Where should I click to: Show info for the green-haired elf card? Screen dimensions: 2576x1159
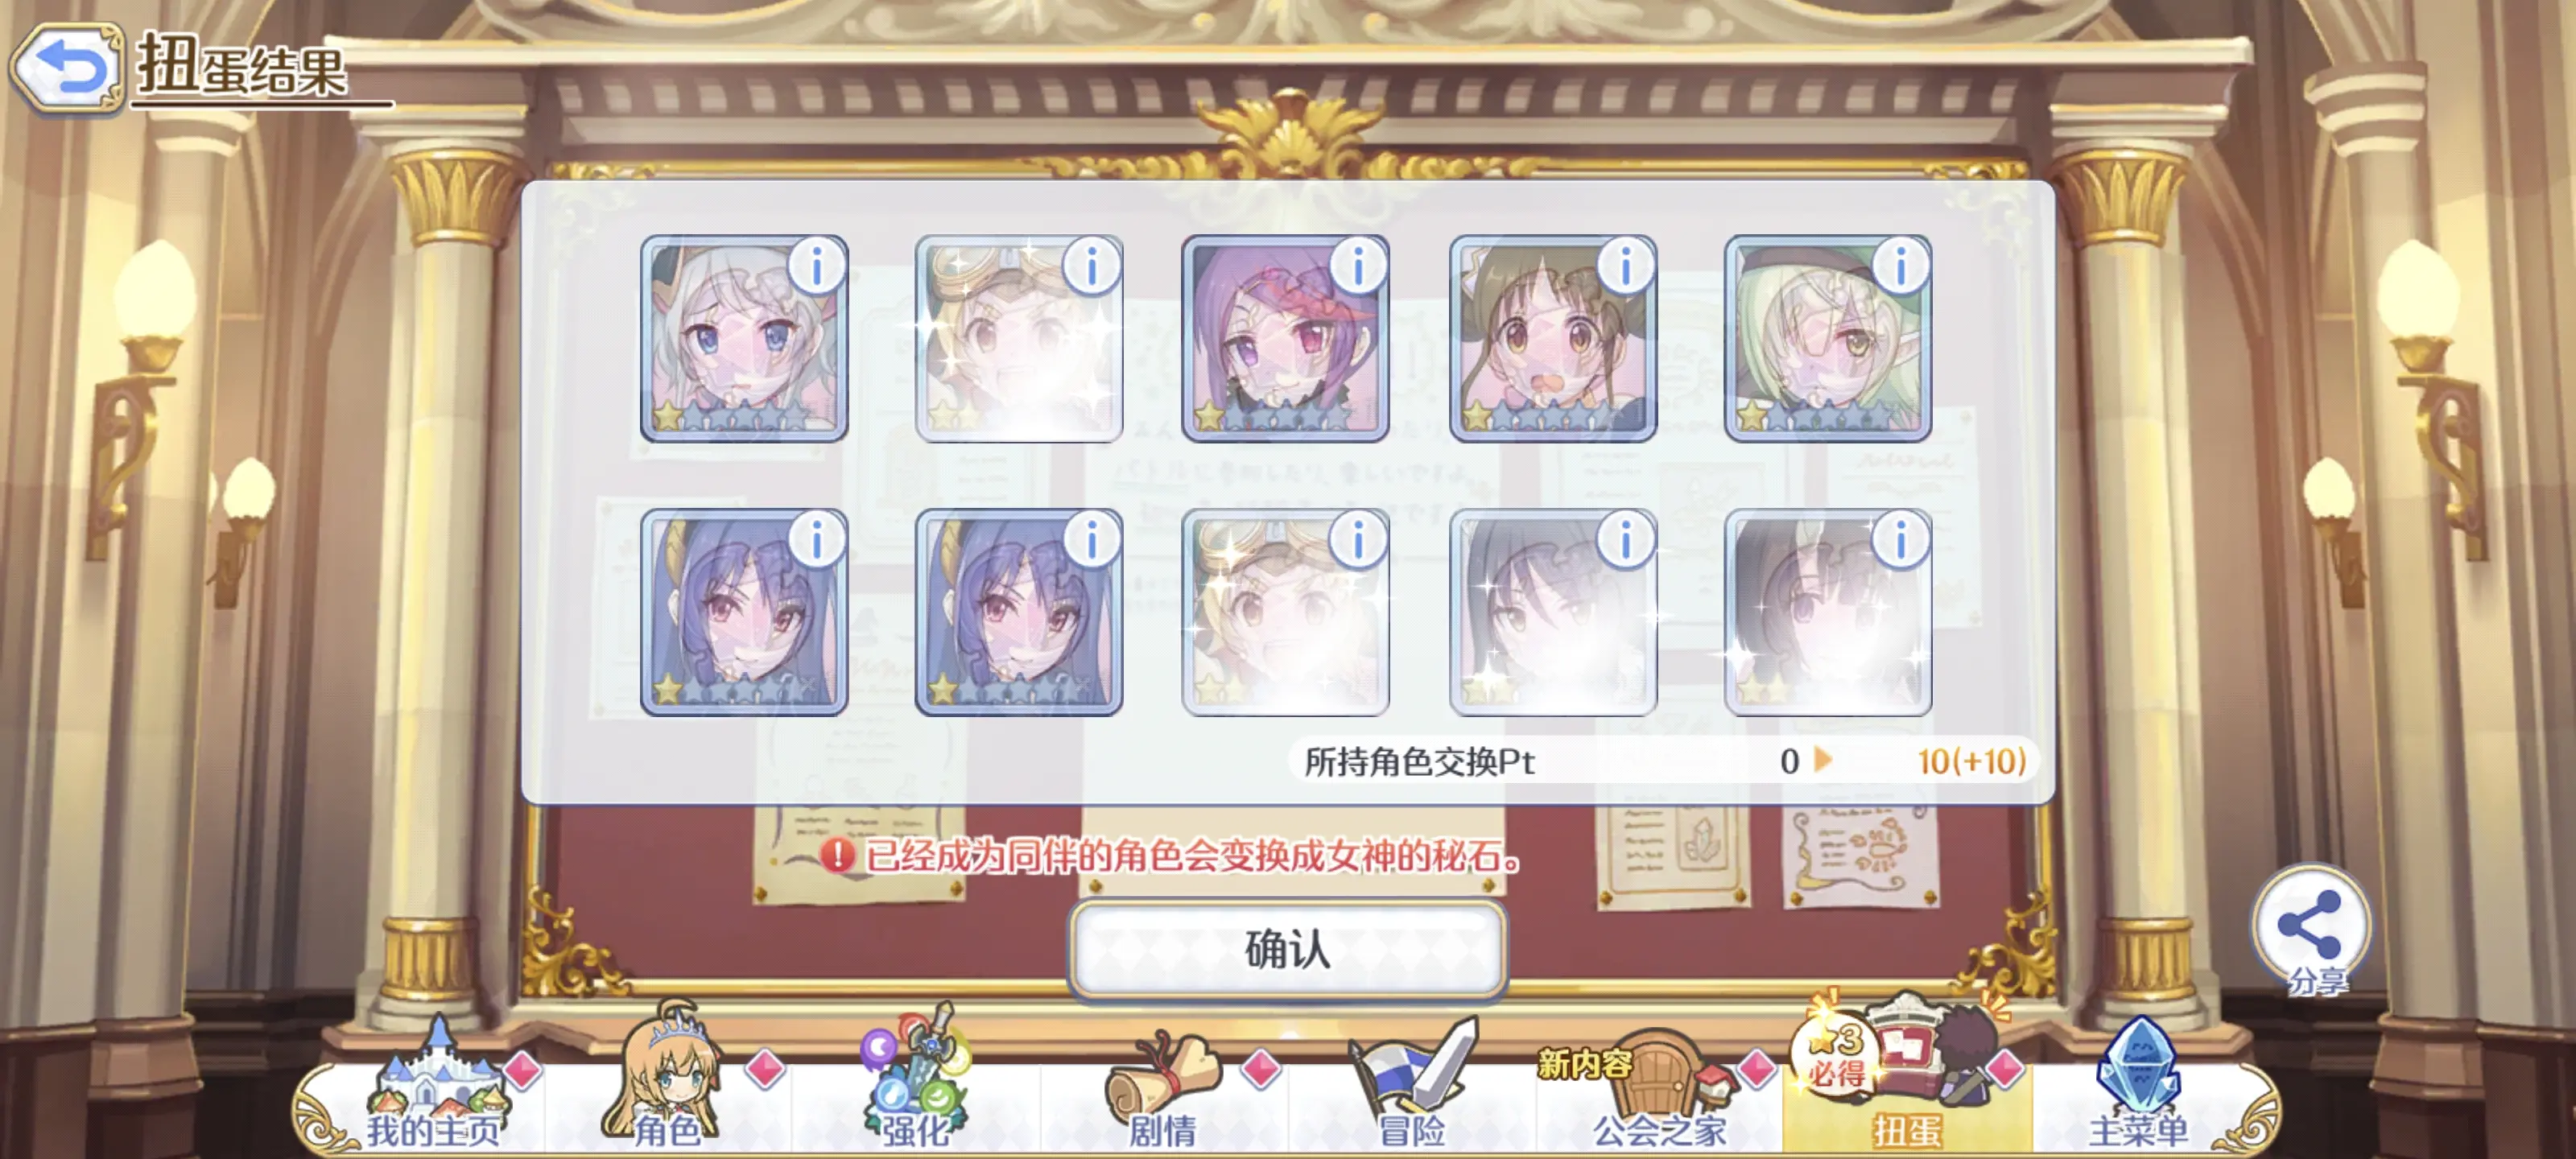(x=1900, y=266)
